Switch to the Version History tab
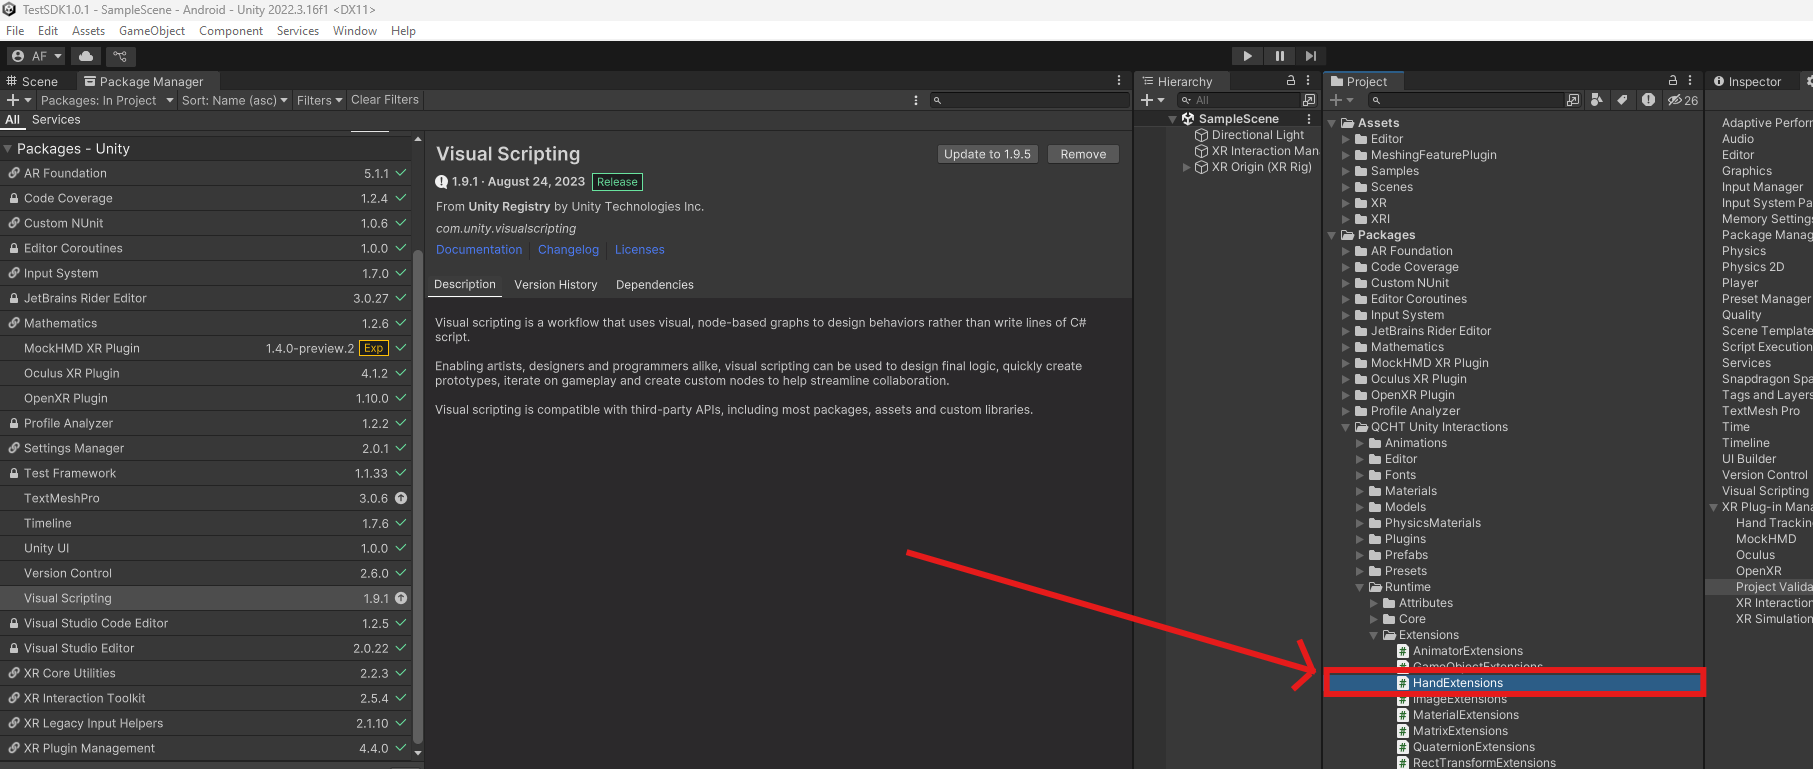 (555, 285)
